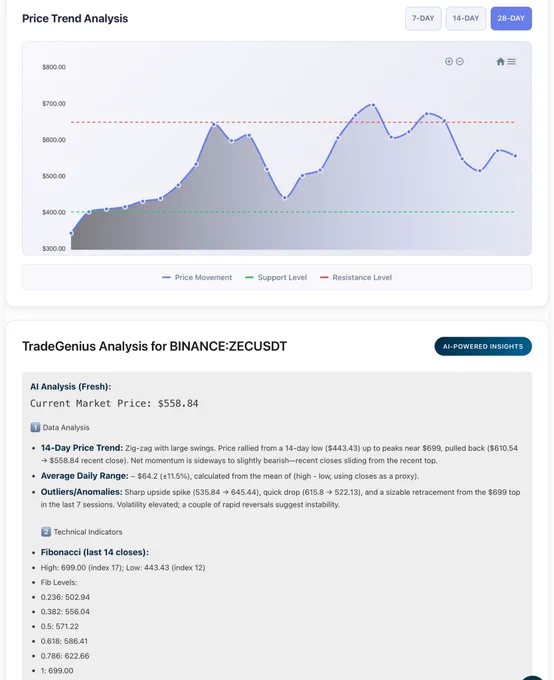The height and width of the screenshot is (680, 554).
Task: Select the 28-DAY range
Action: pos(511,18)
